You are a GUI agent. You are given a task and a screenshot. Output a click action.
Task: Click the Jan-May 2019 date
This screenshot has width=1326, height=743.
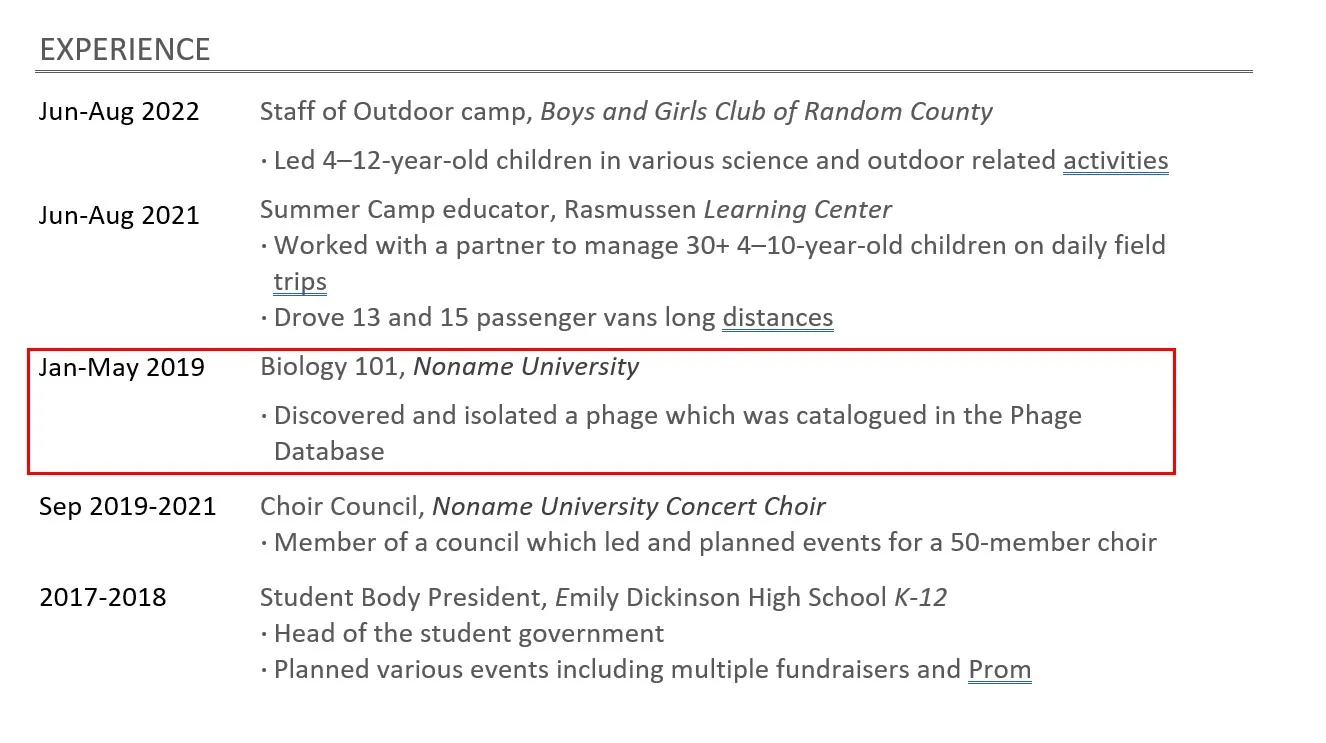[121, 368]
